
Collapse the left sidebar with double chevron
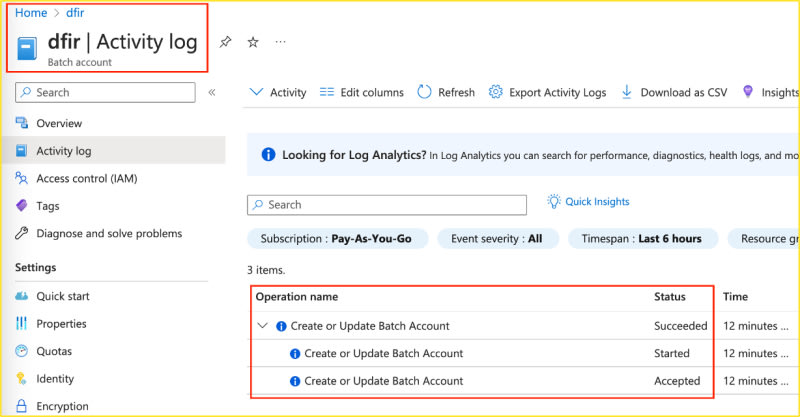211,92
